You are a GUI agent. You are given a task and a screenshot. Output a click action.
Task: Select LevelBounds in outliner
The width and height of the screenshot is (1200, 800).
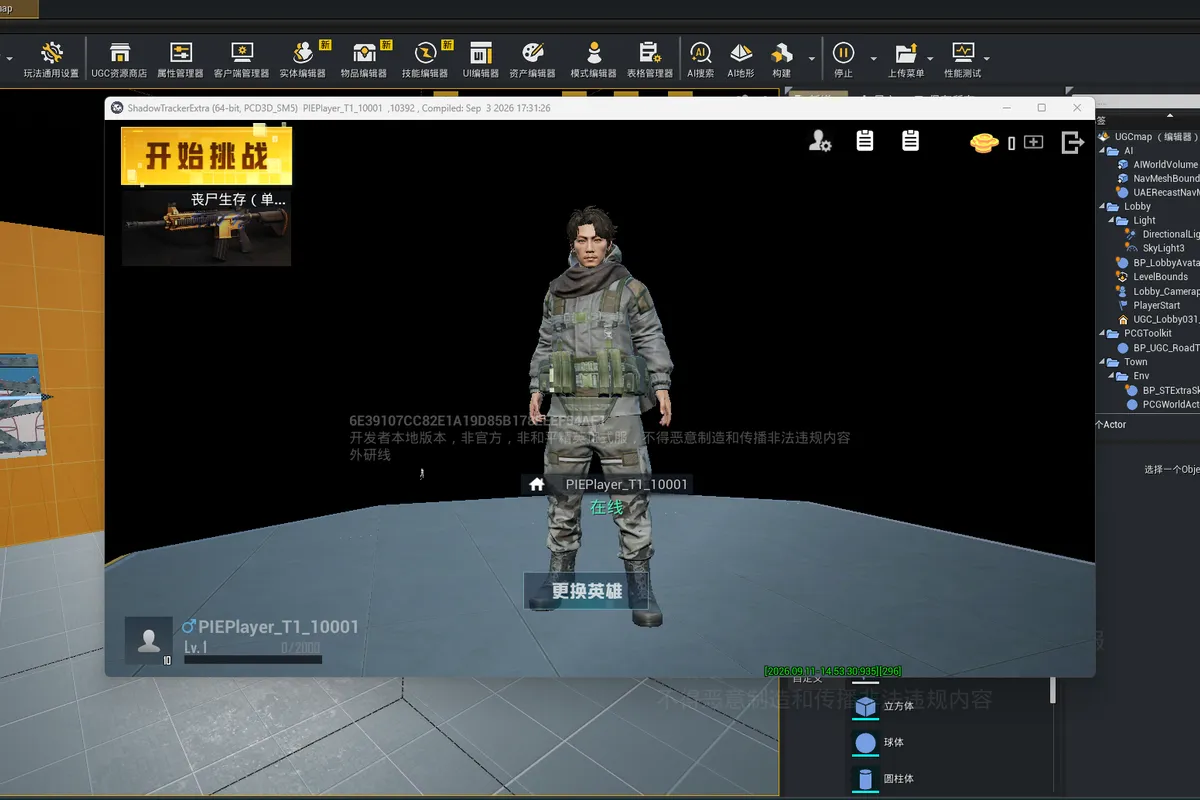click(x=1153, y=277)
